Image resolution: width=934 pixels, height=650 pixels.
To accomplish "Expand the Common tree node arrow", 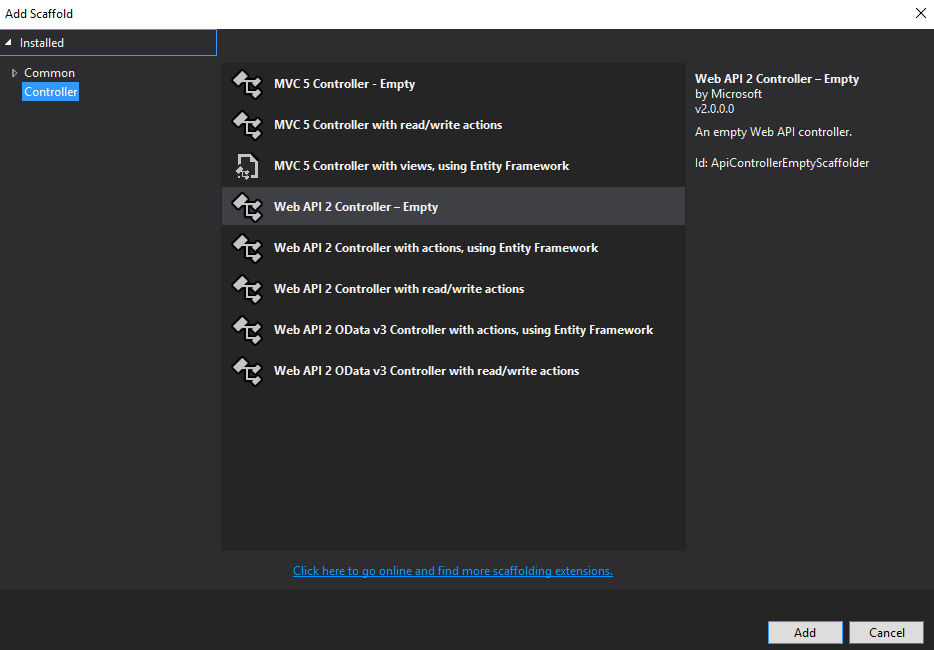I will (x=14, y=73).
